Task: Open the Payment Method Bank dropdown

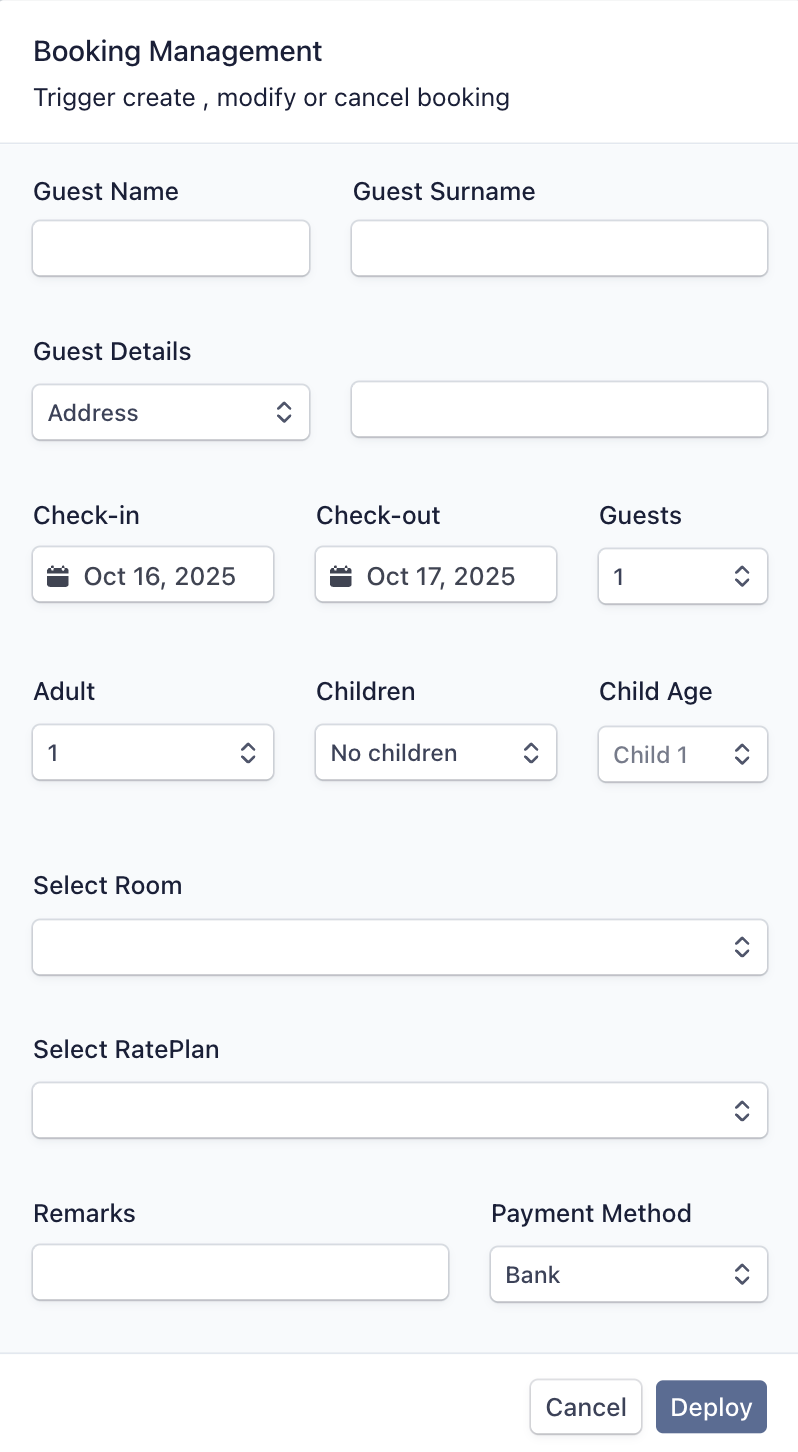Action: (628, 1275)
